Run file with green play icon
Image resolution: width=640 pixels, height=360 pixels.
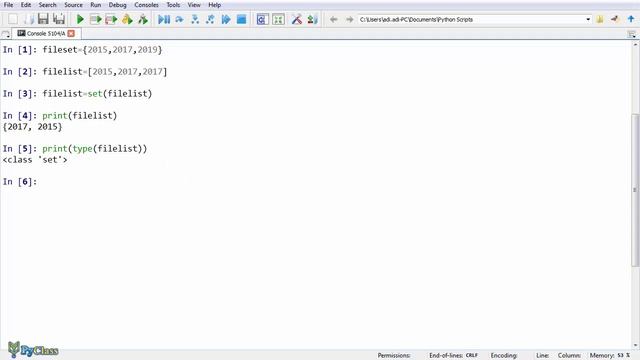click(x=80, y=19)
